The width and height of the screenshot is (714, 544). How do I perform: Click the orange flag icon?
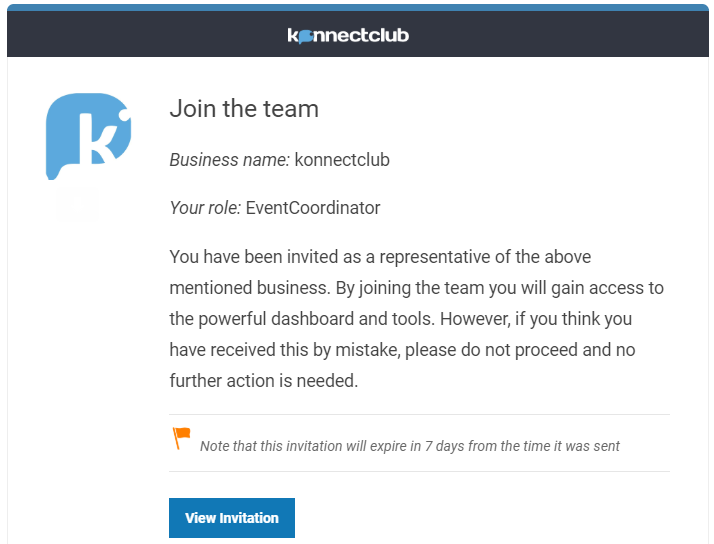181,437
